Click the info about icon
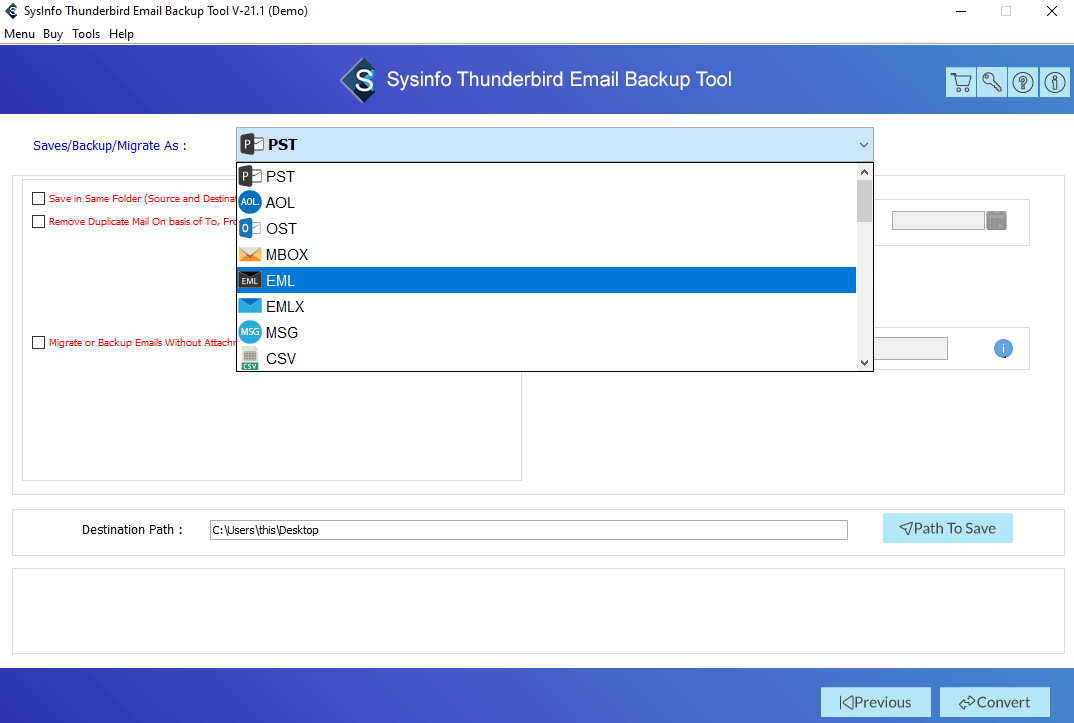 (x=1055, y=82)
